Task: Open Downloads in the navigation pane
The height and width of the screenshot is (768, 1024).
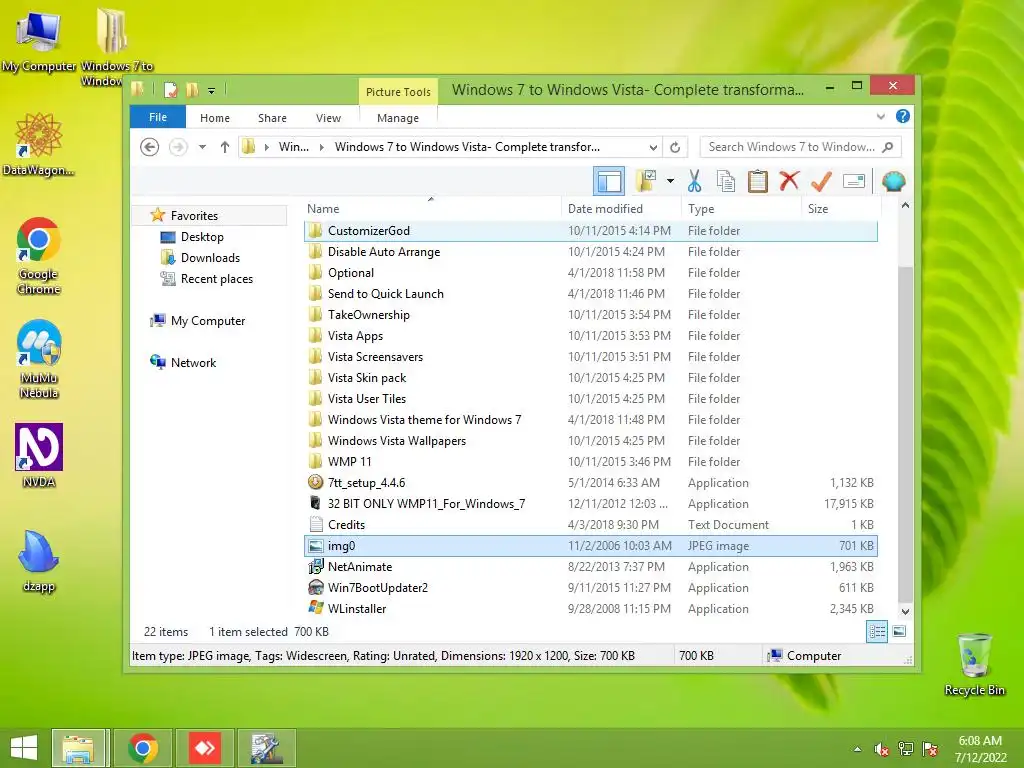Action: [x=210, y=257]
